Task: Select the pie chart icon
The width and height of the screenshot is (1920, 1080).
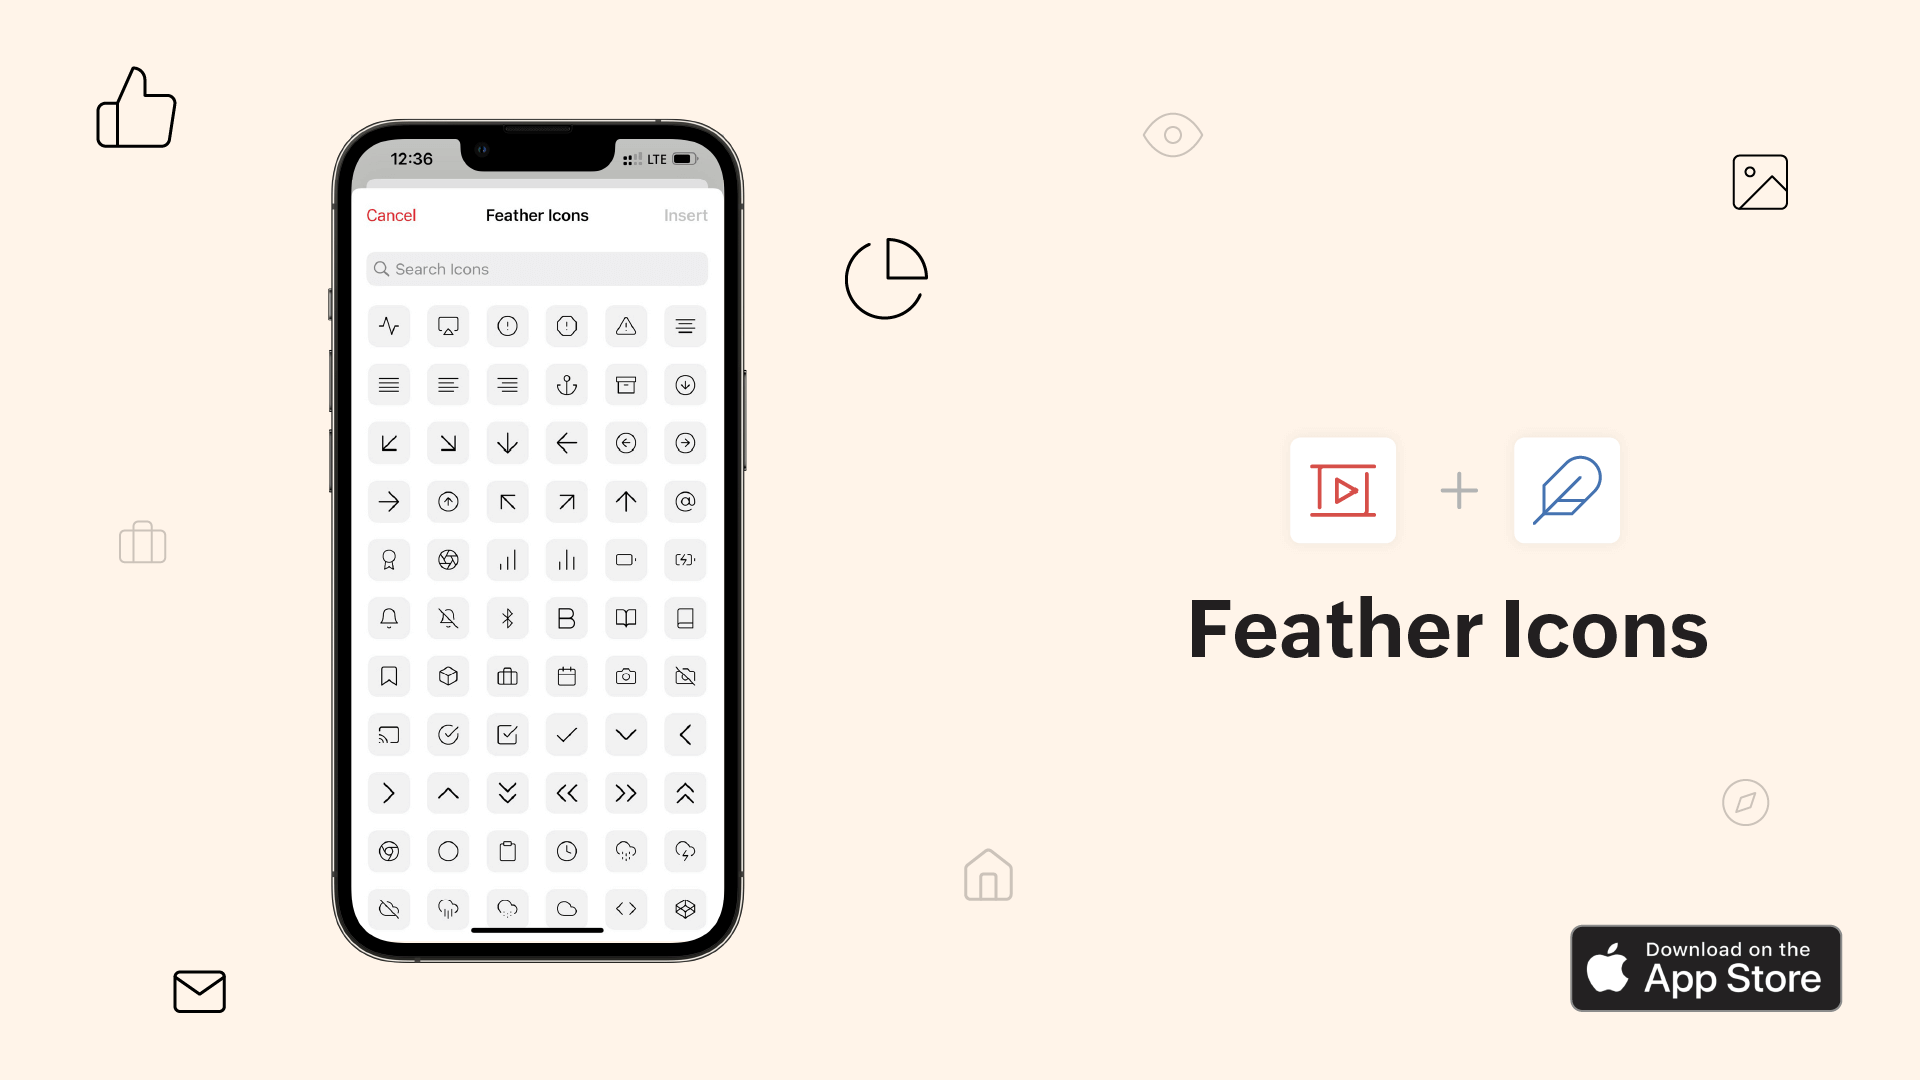Action: point(886,277)
